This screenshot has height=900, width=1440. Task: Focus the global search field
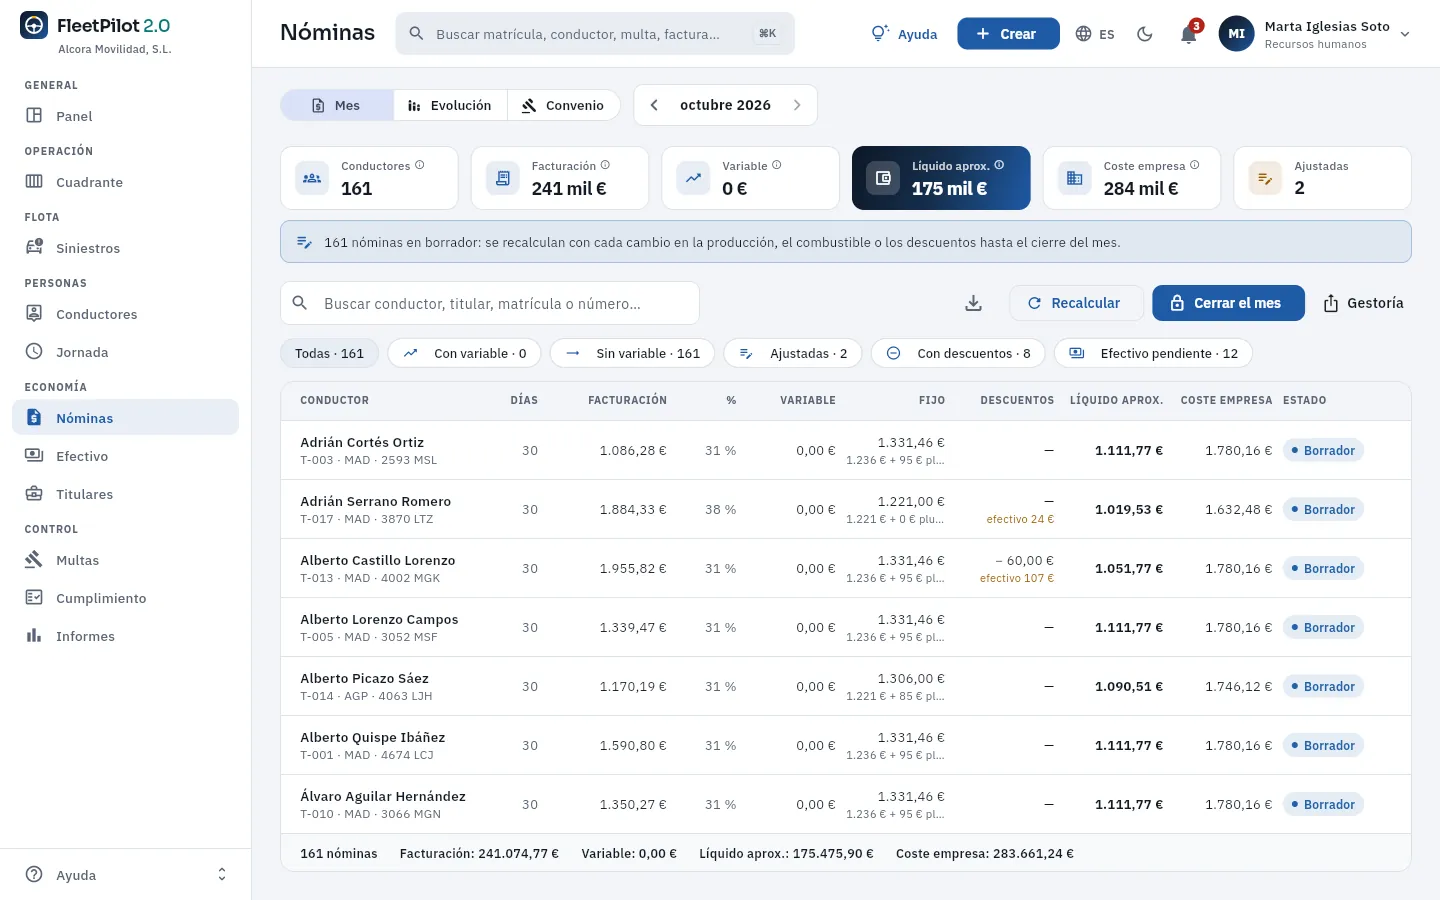(595, 34)
